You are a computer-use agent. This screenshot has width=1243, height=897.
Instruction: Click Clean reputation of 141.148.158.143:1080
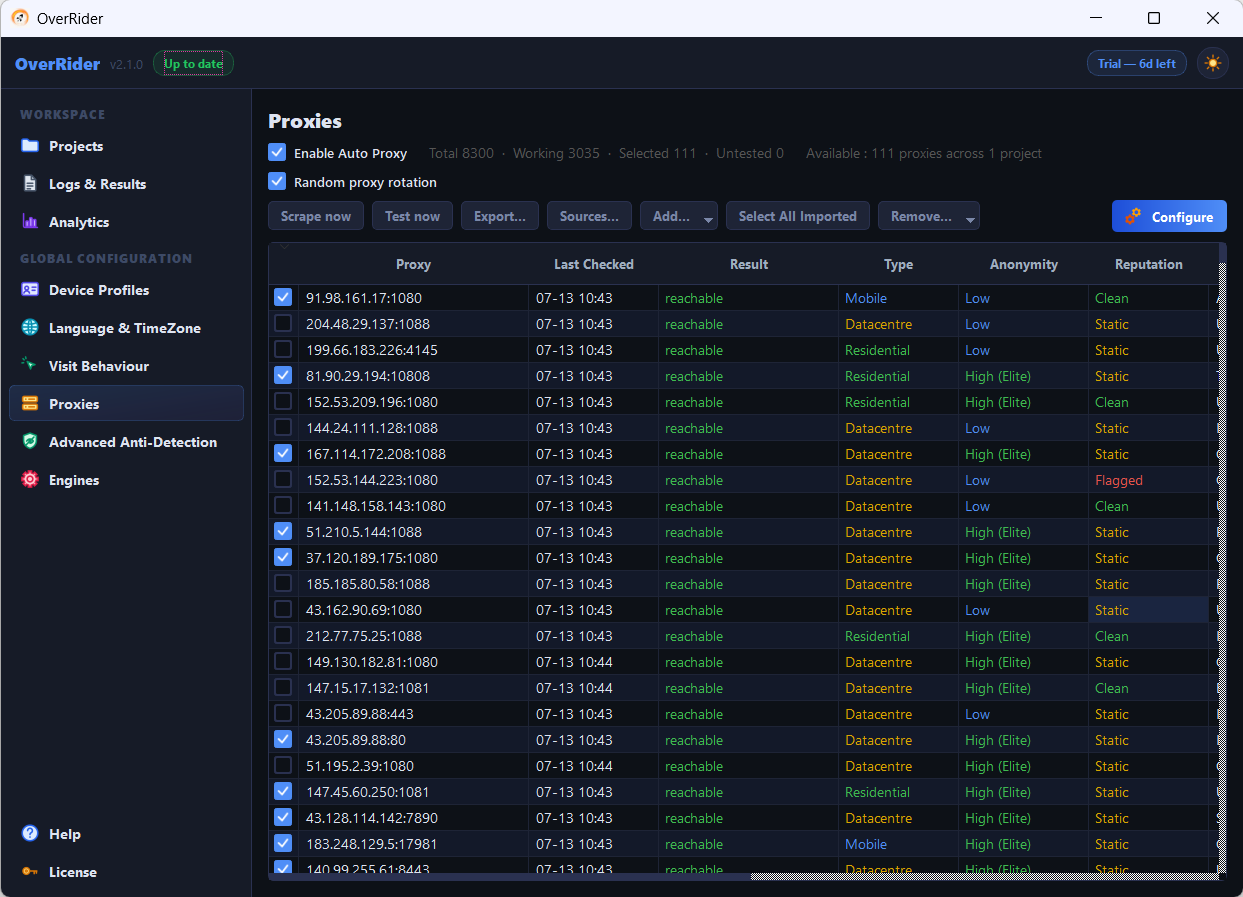1149,506
